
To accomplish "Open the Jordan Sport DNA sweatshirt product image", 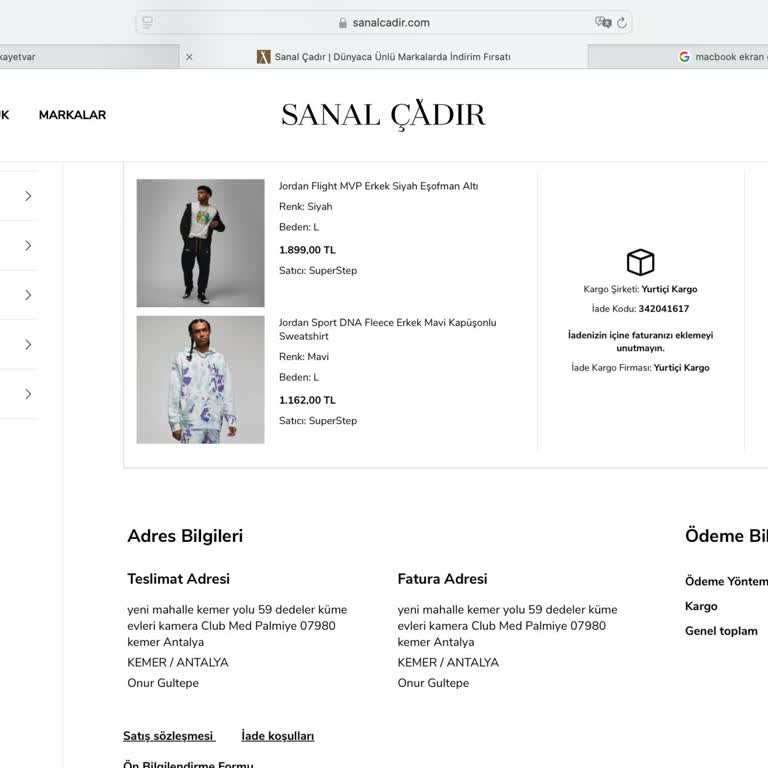I will point(200,380).
